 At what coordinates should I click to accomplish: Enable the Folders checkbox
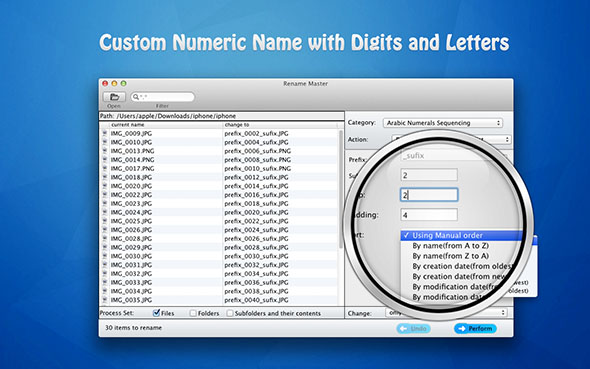coord(193,313)
